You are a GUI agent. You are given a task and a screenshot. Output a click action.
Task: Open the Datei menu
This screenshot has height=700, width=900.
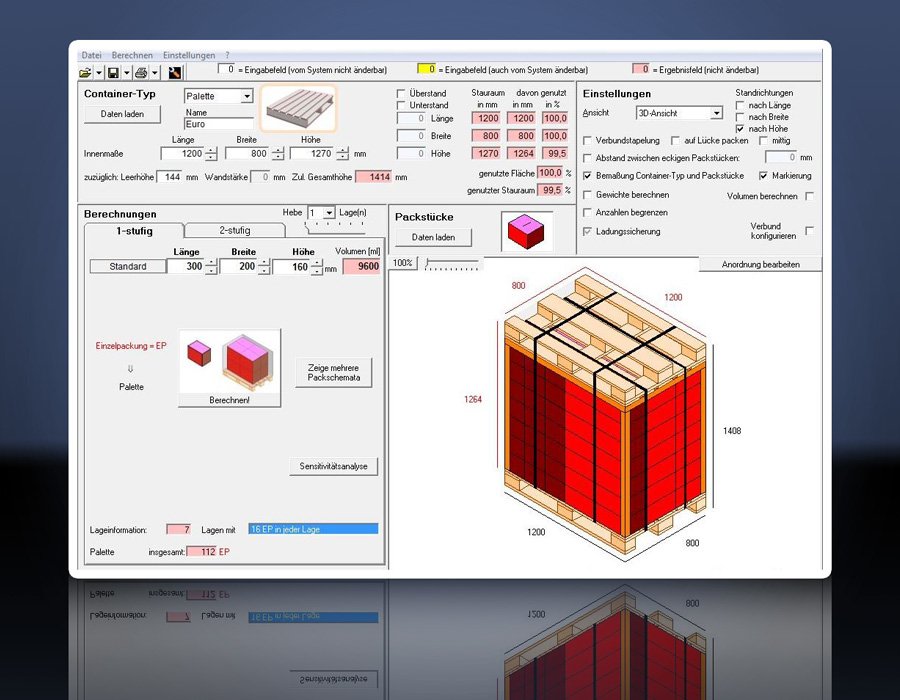[x=91, y=55]
